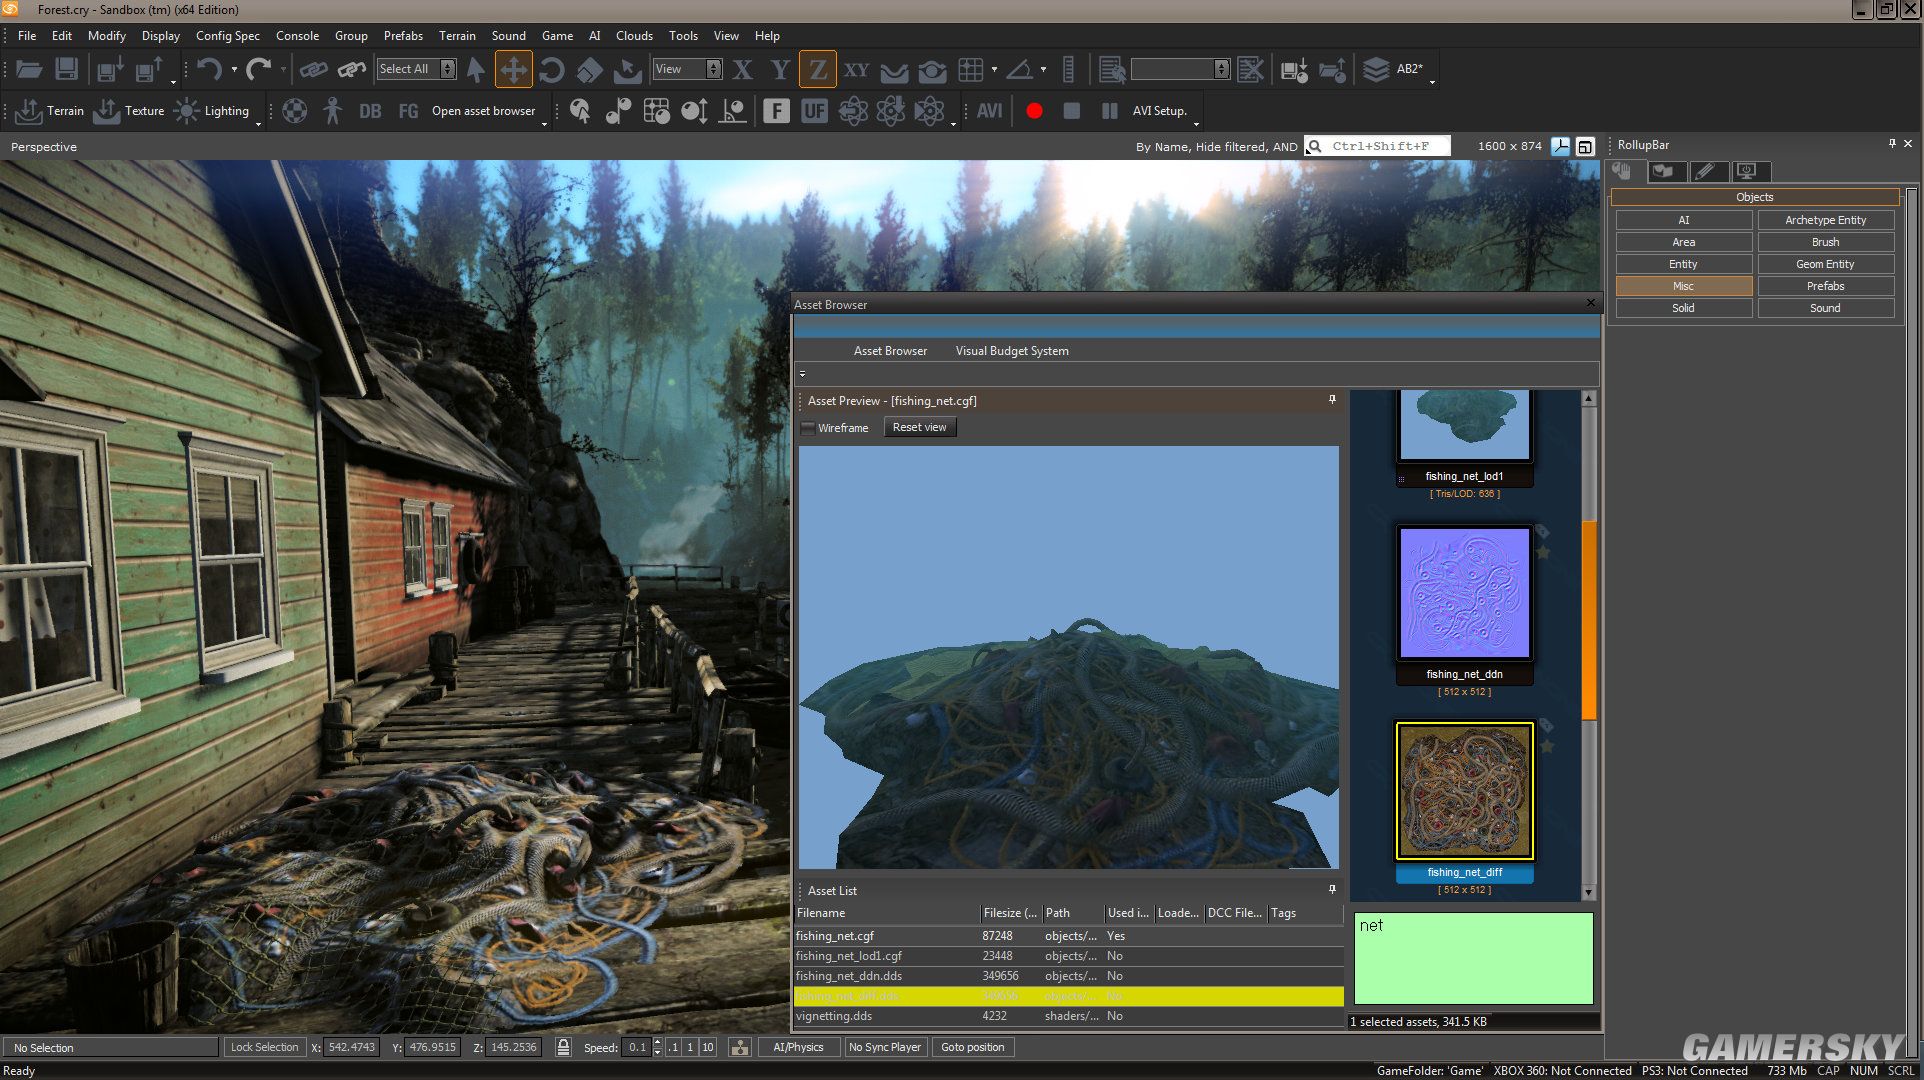The height and width of the screenshot is (1080, 1924).
Task: Click the Archetype Entity button
Action: click(x=1825, y=220)
